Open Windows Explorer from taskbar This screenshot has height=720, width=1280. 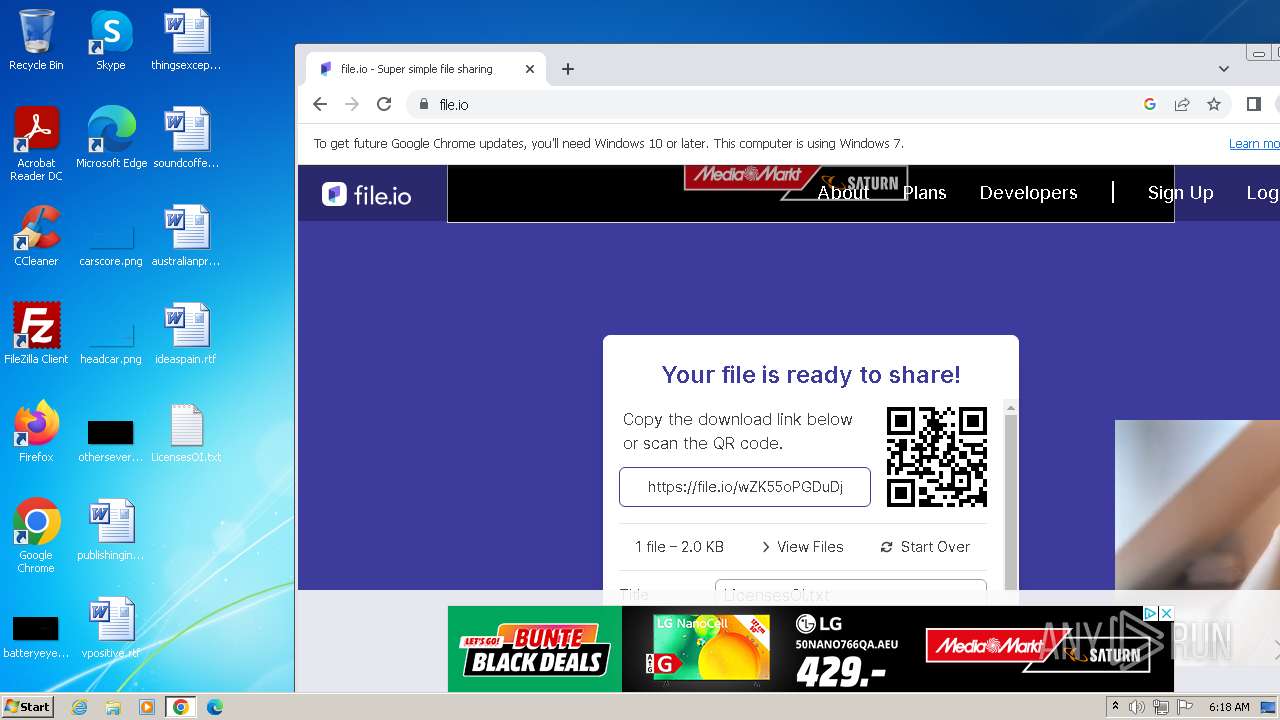click(113, 707)
